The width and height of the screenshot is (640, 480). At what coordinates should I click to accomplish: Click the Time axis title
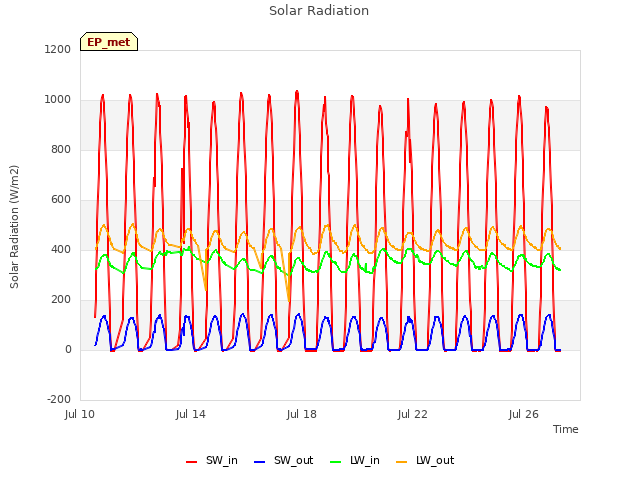pyautogui.click(x=566, y=429)
